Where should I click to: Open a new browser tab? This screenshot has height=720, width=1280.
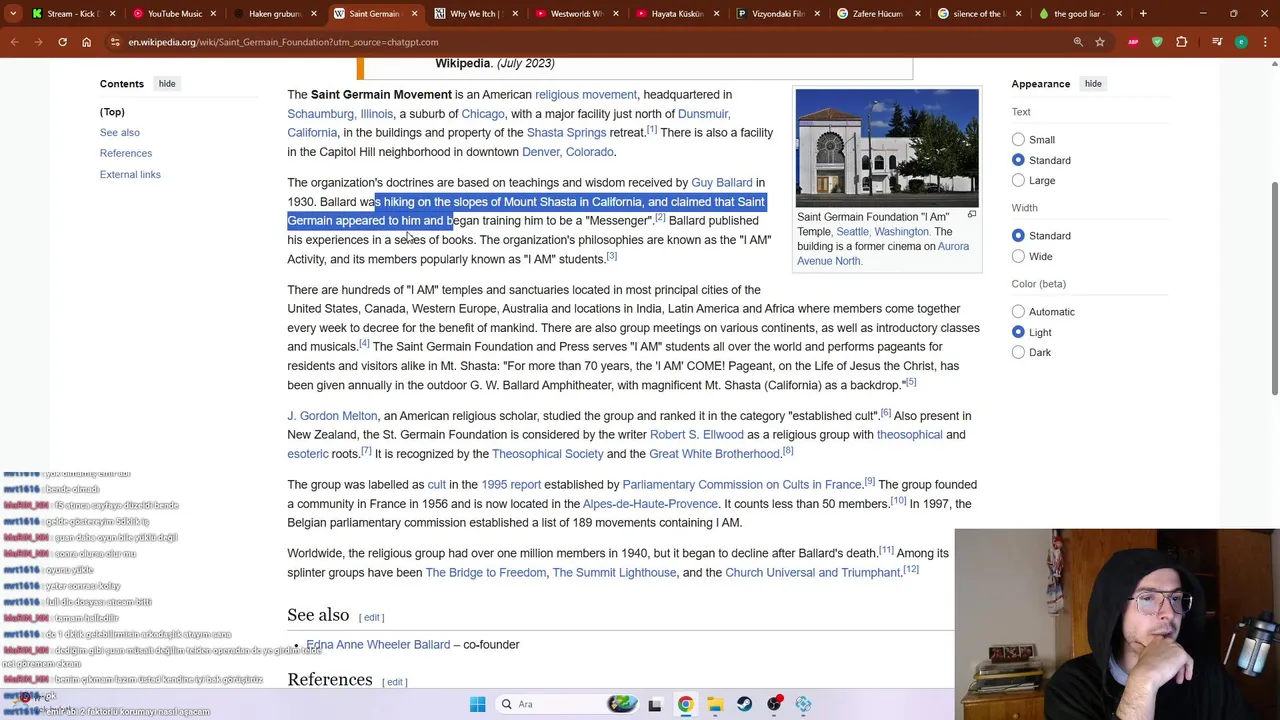1143,14
